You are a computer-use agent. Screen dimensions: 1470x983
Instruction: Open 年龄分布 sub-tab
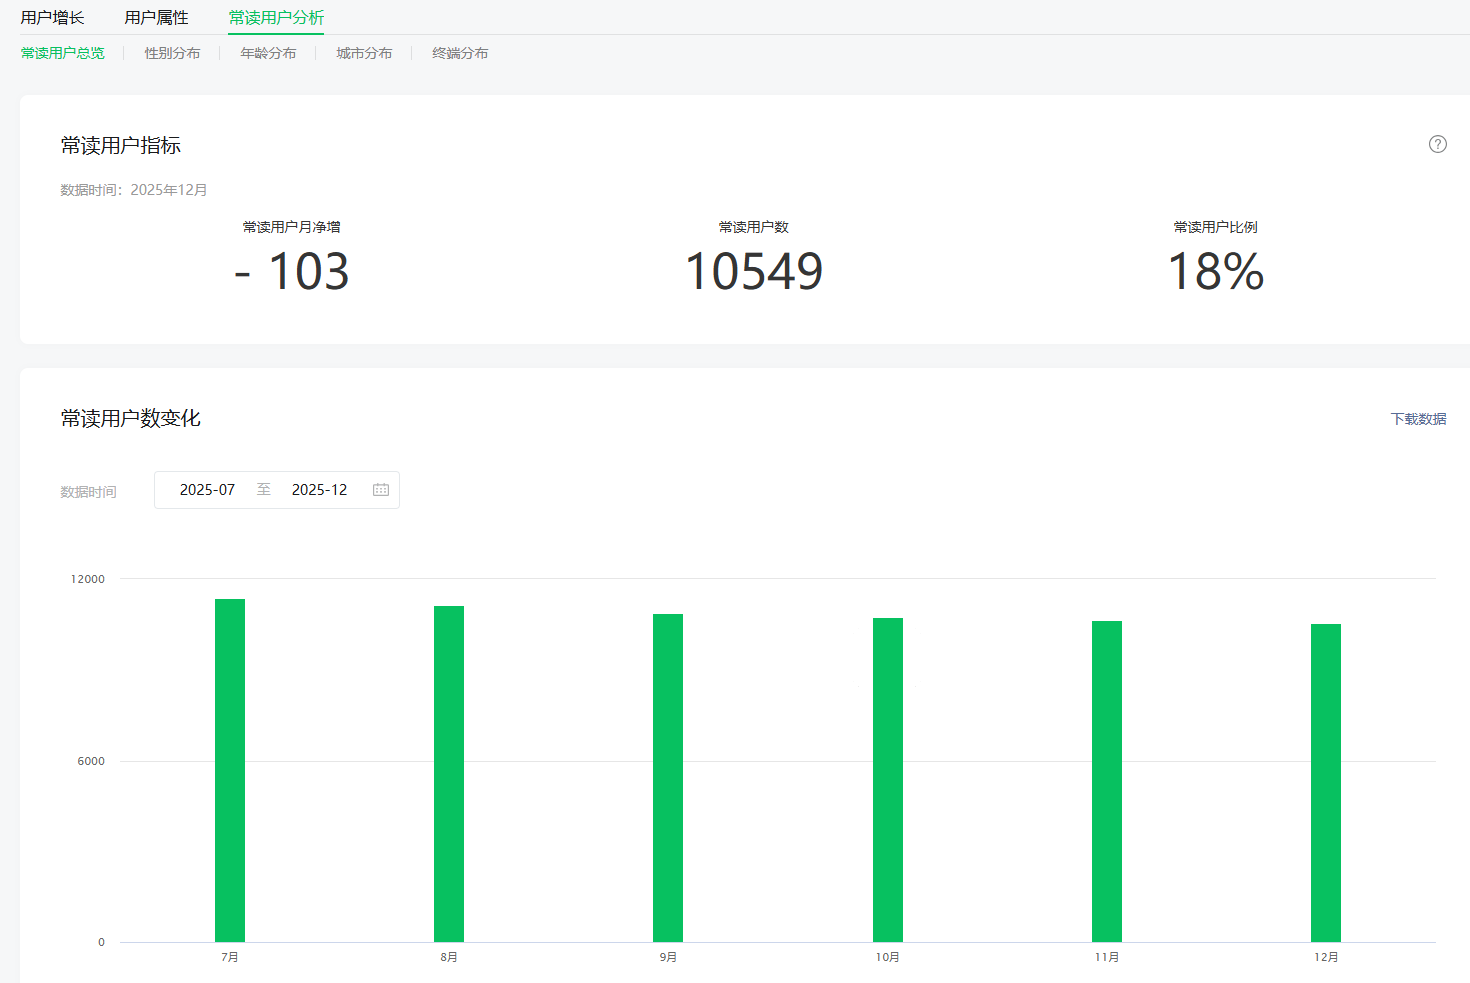click(x=268, y=53)
